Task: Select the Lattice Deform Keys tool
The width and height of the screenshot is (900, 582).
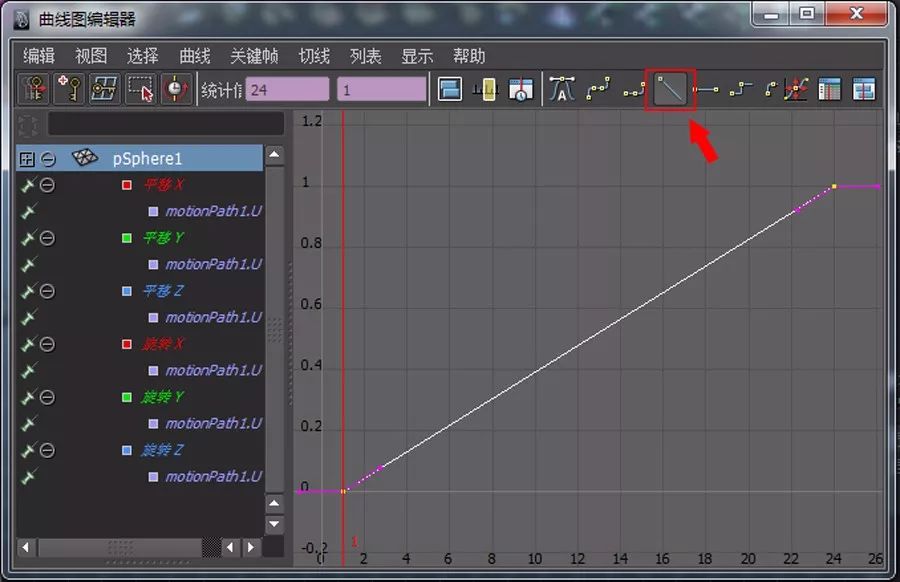Action: (104, 89)
